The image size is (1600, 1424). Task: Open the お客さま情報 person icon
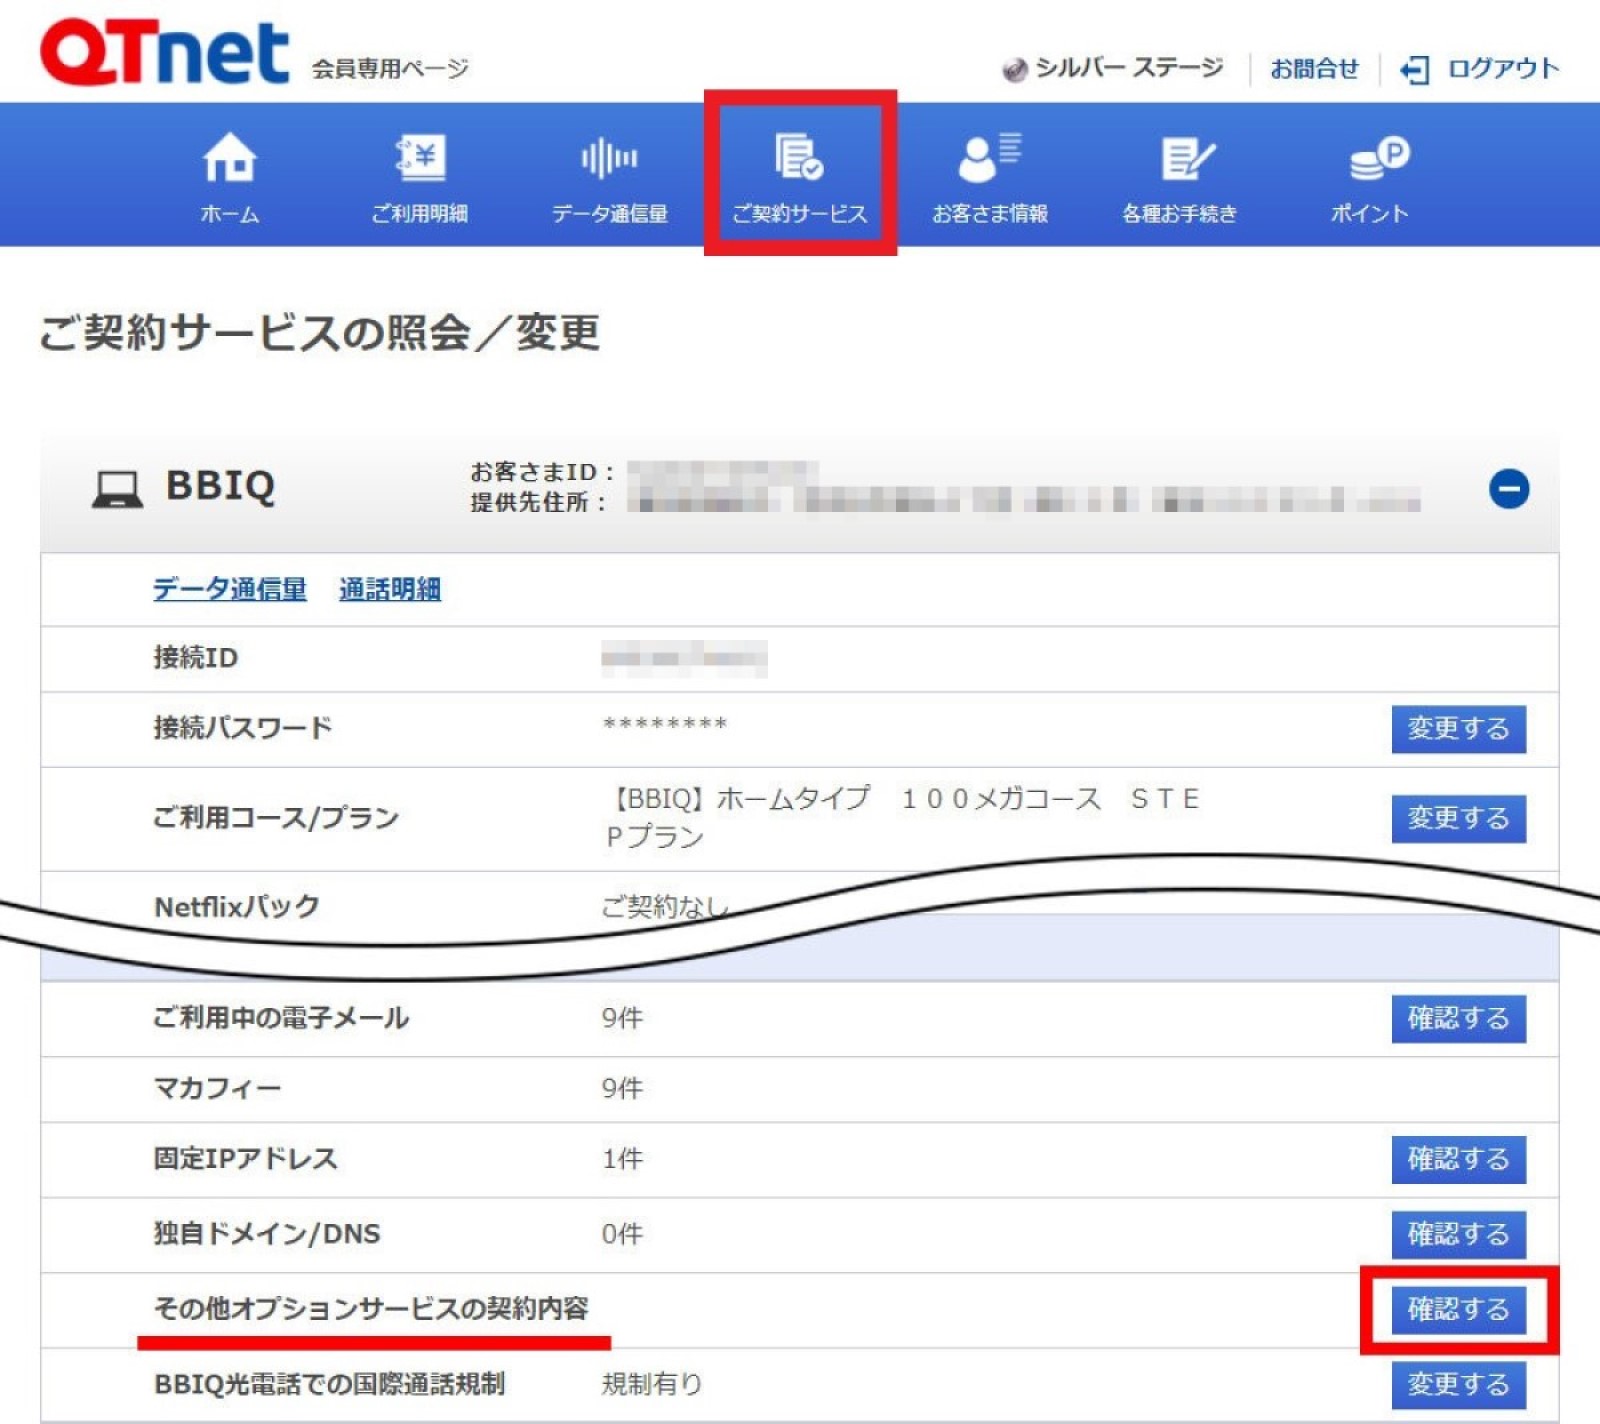(989, 158)
